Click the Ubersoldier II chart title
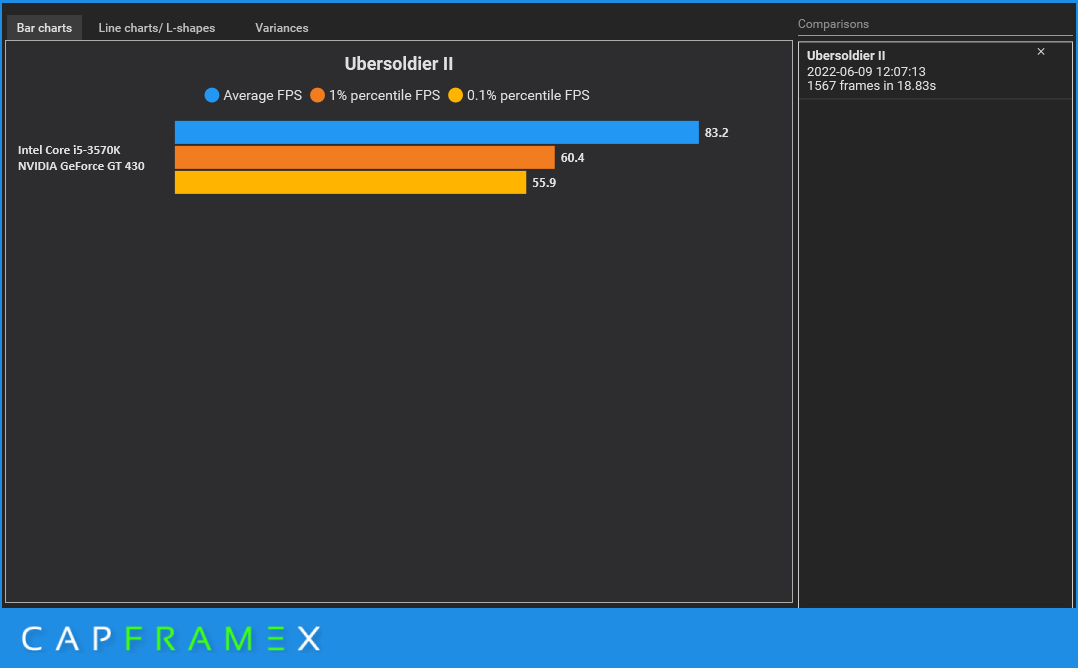 click(x=399, y=64)
